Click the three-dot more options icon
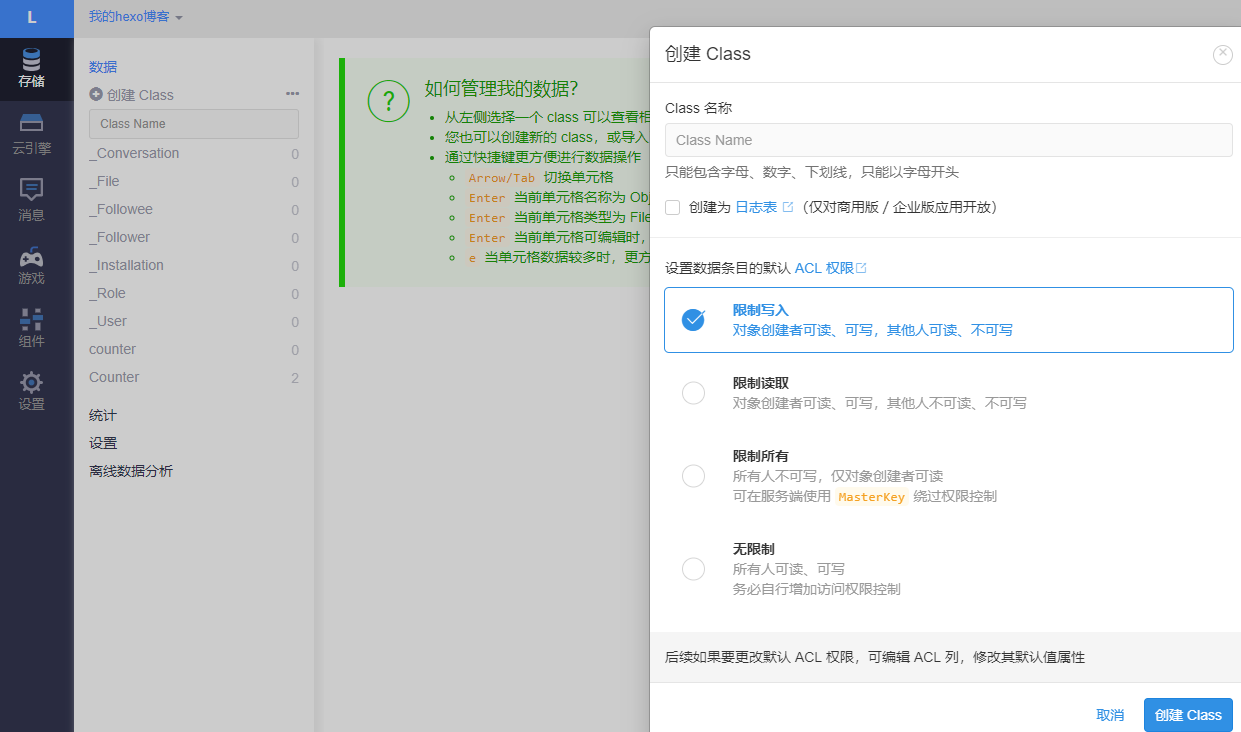Image resolution: width=1241 pixels, height=732 pixels. click(292, 94)
